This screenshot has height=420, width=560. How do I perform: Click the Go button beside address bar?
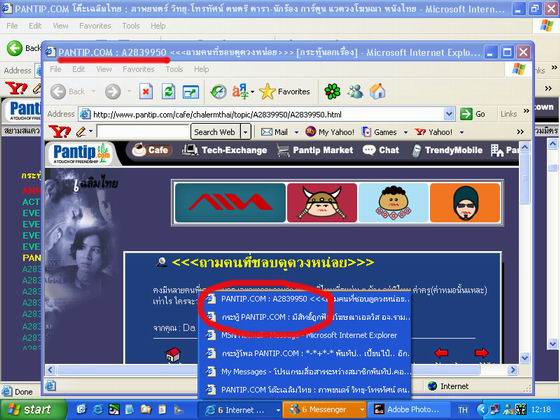pos(473,114)
